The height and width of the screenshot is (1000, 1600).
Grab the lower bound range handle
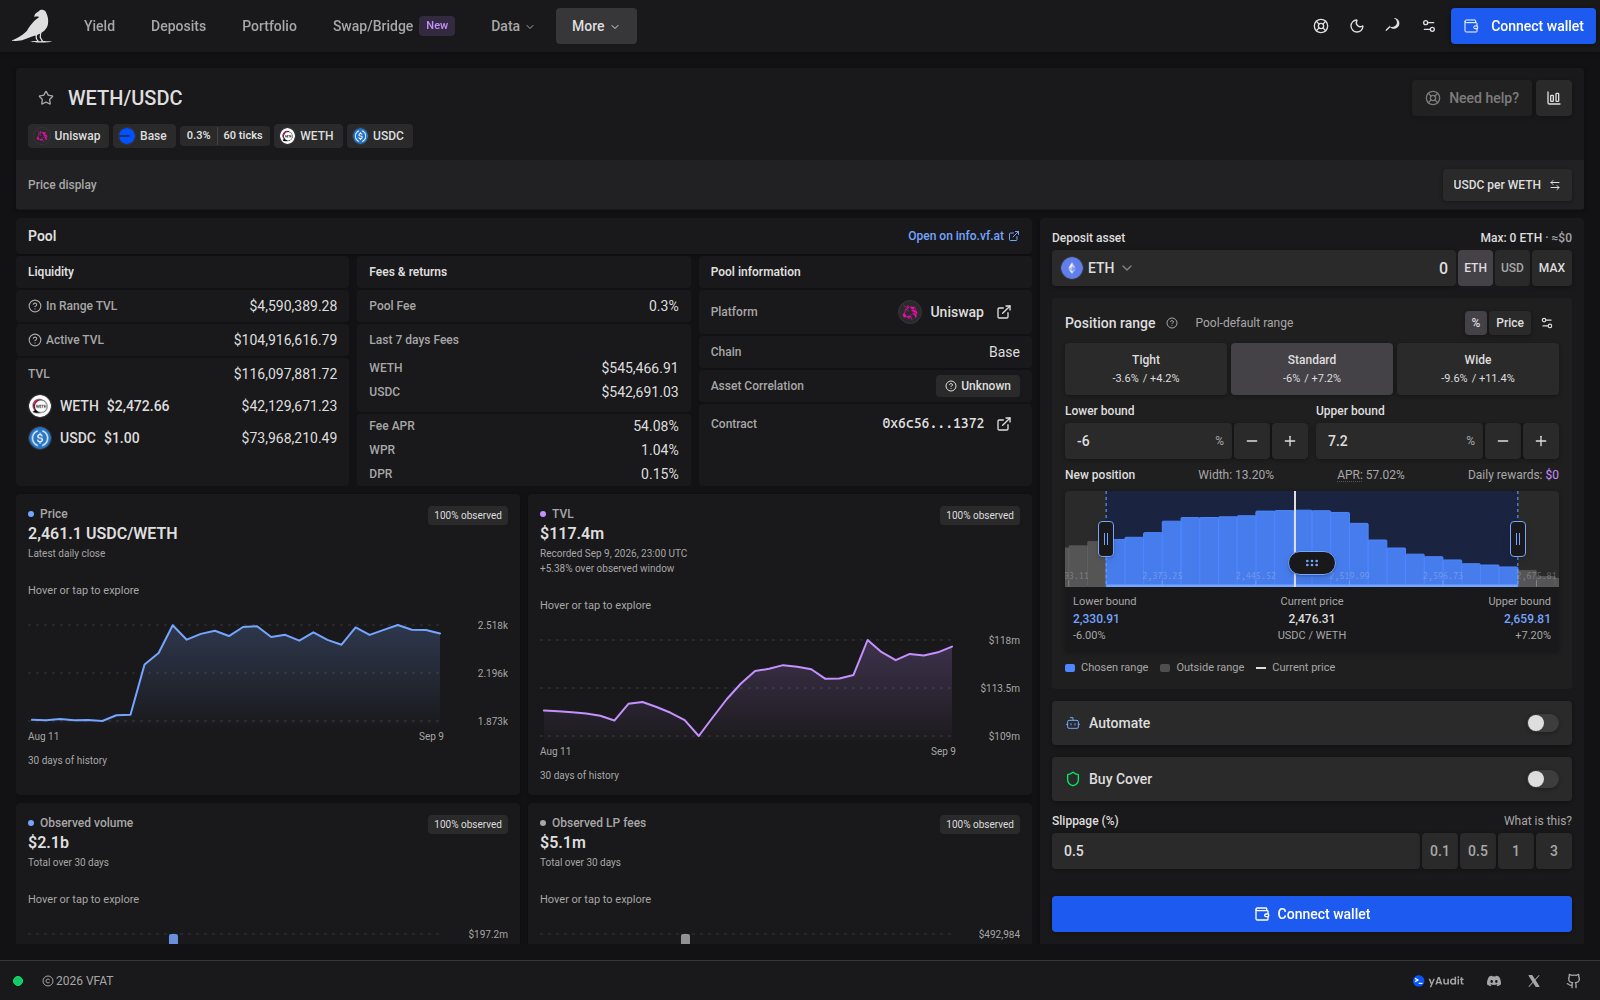pos(1106,540)
